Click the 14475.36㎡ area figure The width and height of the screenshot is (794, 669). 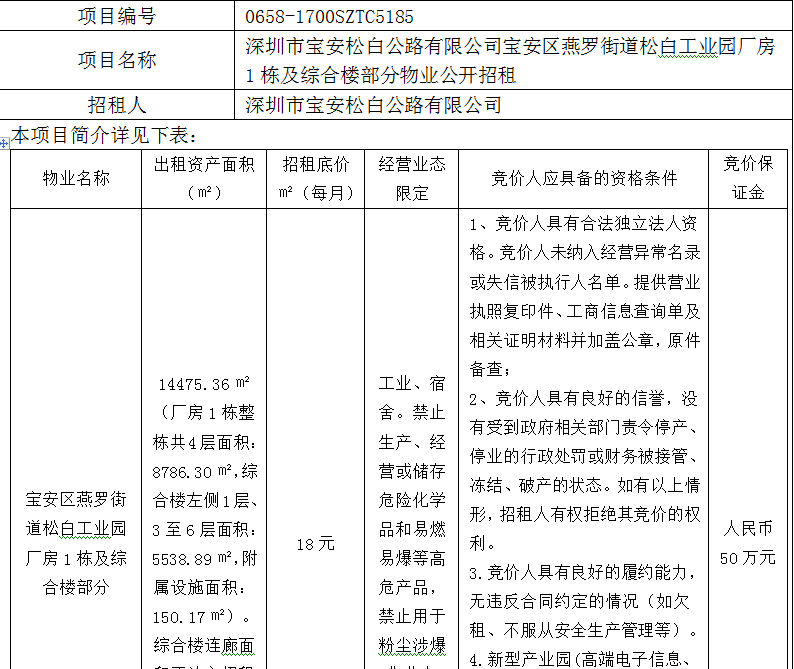tap(204, 384)
